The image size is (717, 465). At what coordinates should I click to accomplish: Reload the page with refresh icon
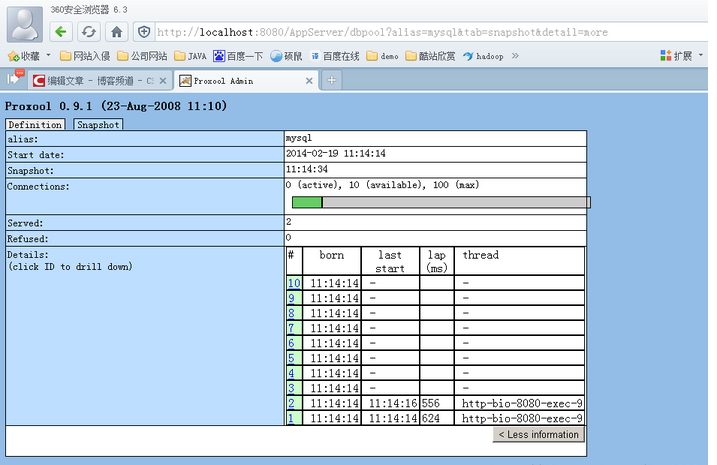click(89, 32)
